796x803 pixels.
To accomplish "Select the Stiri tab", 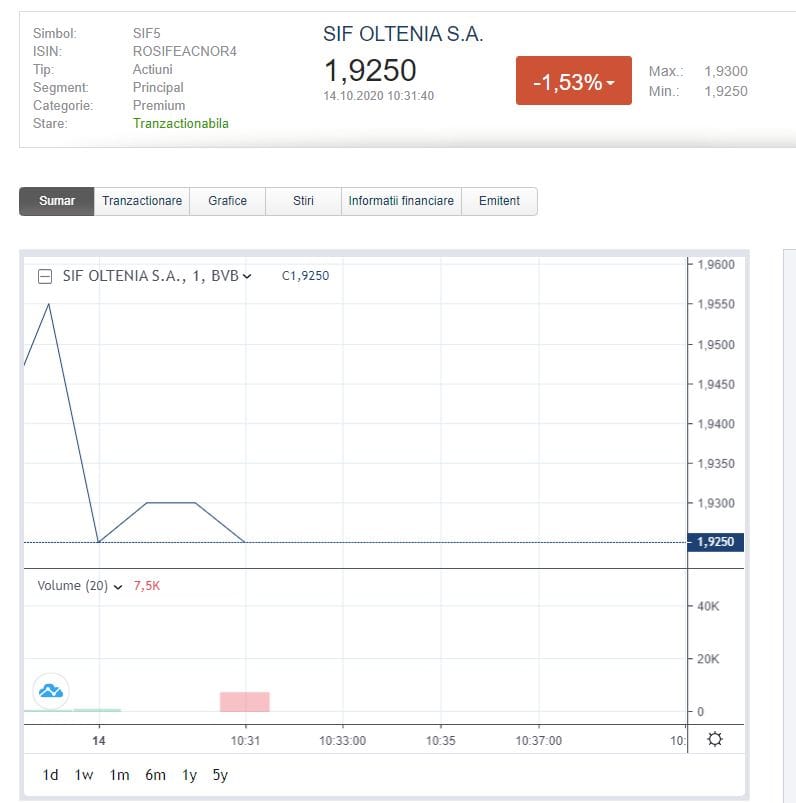I will click(303, 201).
